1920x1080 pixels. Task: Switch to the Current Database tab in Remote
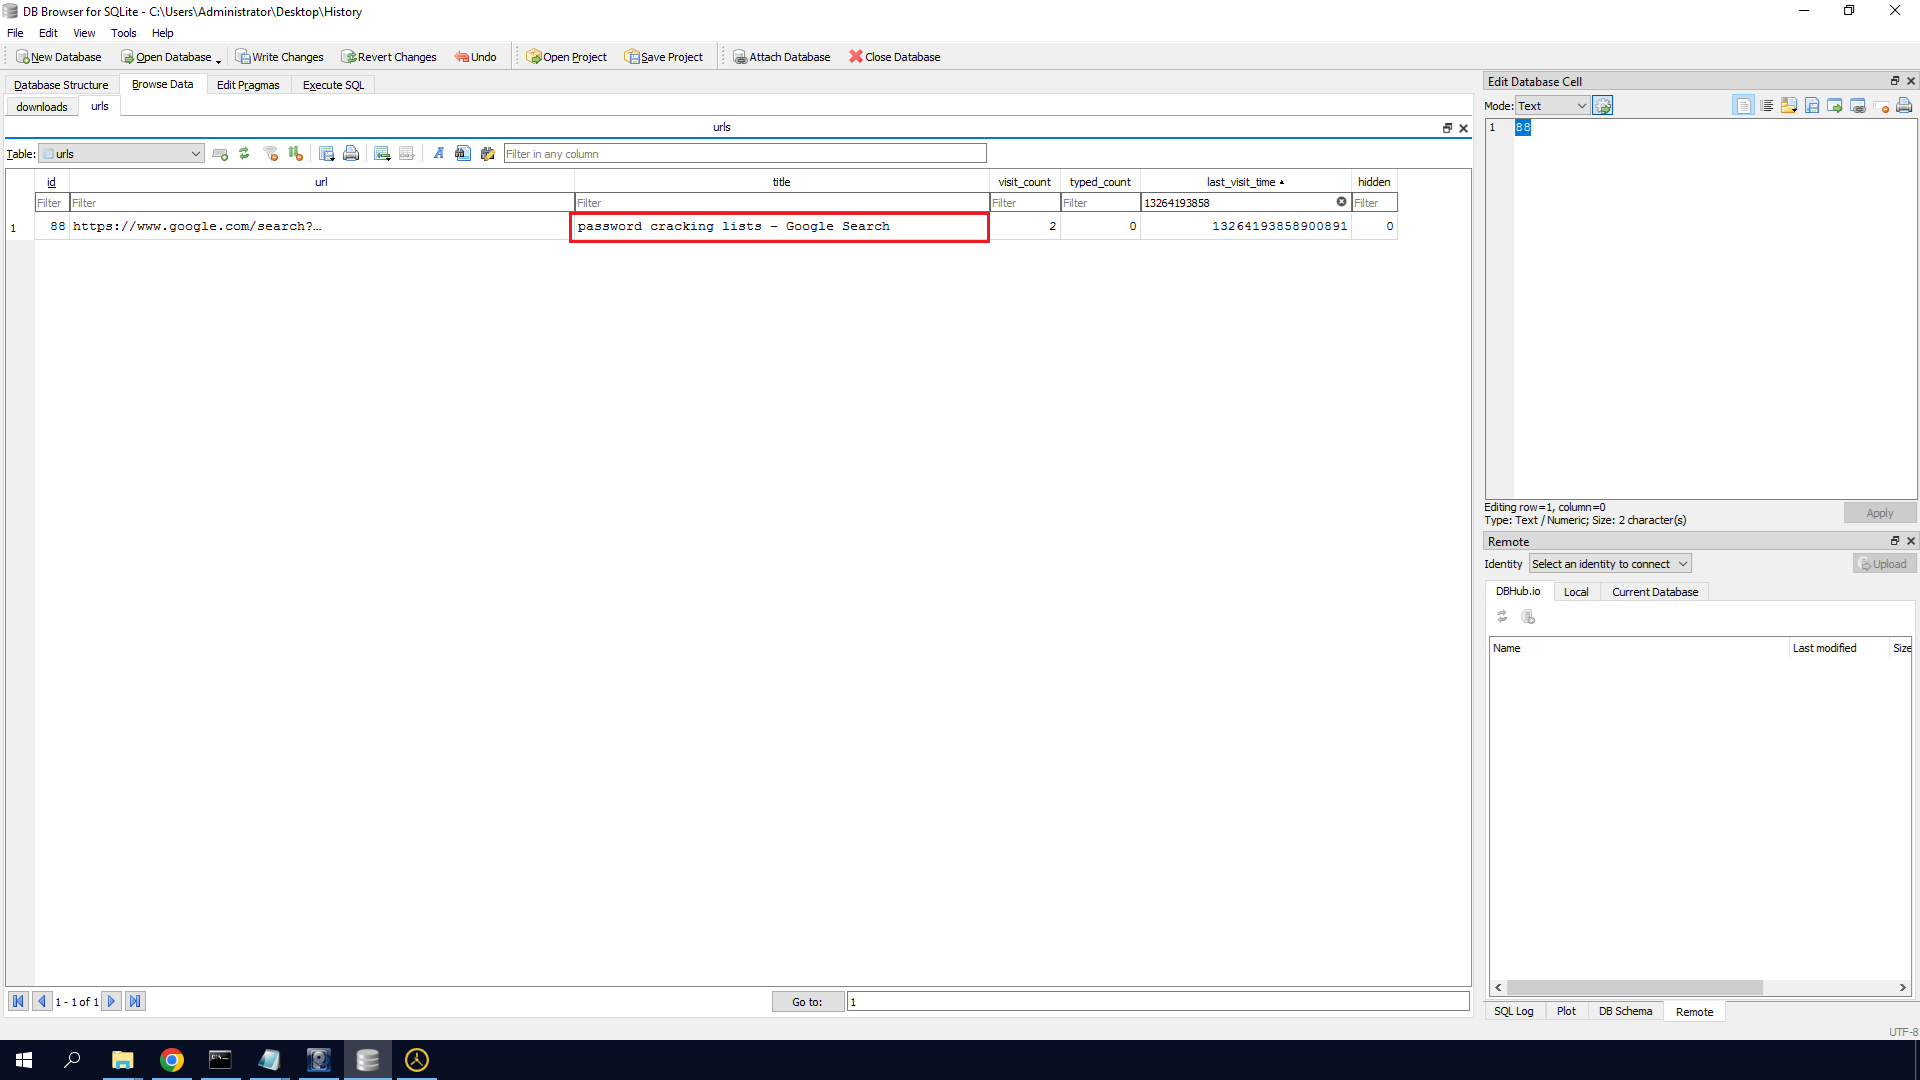[1655, 592]
